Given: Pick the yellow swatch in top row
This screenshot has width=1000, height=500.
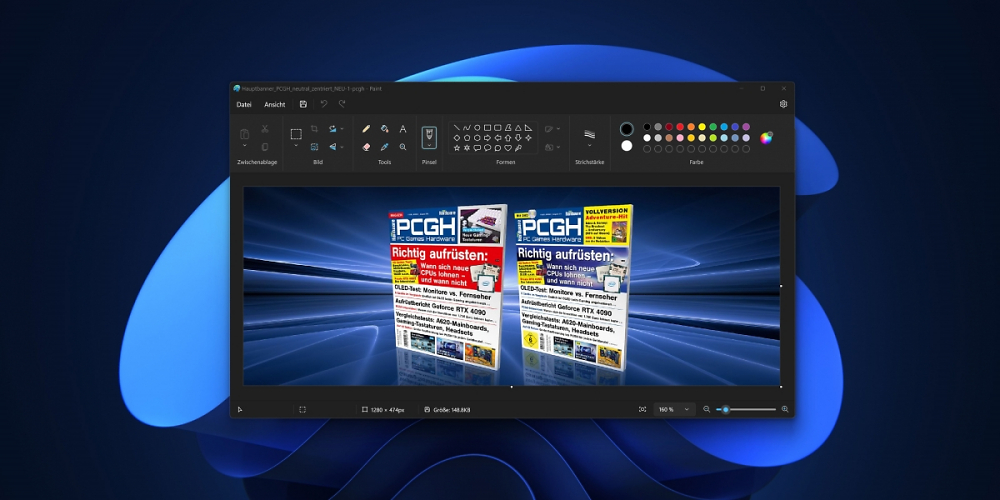Looking at the screenshot, I should tap(702, 127).
